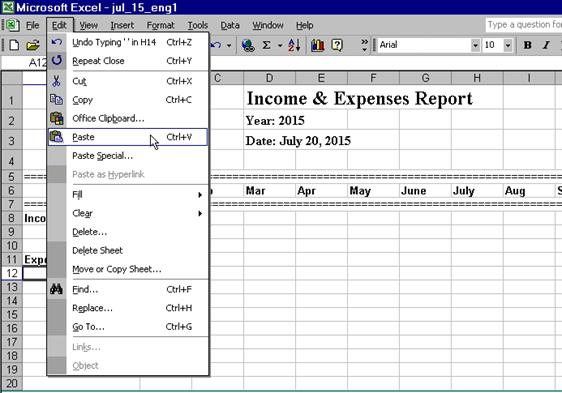Click the font size 10 field
Image resolution: width=562 pixels, height=393 pixels.
click(x=492, y=45)
